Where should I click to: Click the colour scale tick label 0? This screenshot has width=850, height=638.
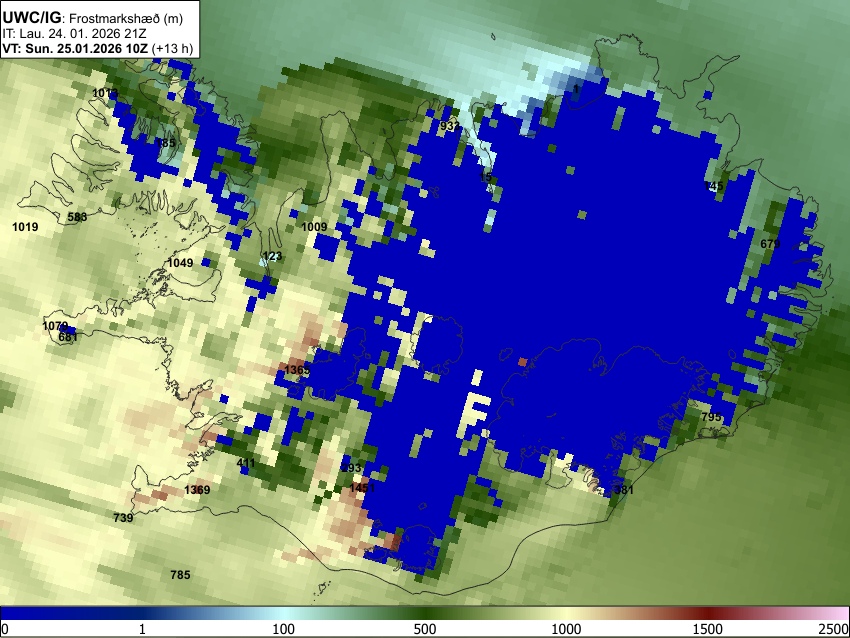(5, 629)
